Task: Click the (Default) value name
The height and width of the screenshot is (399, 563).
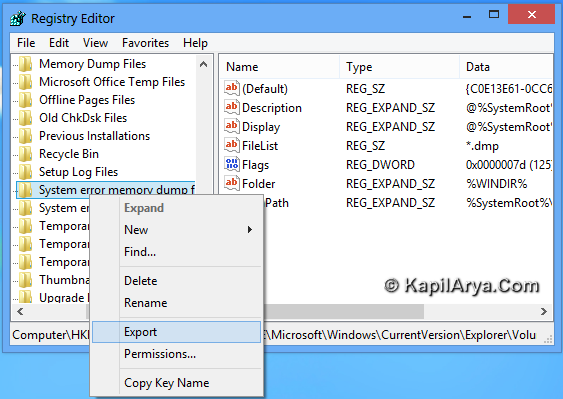Action: [265, 89]
